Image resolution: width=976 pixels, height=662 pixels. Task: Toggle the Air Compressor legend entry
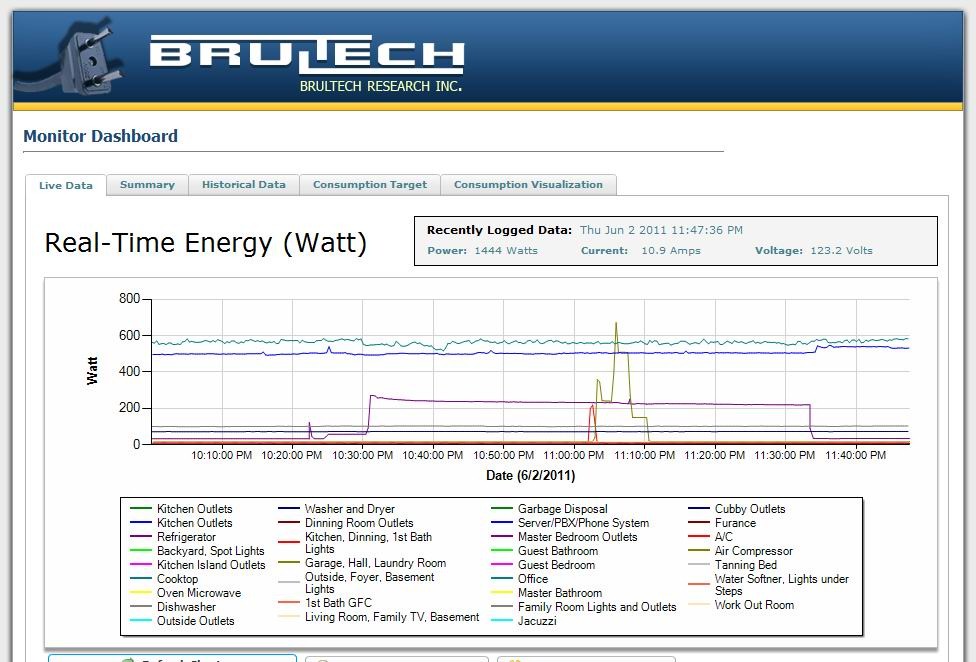(x=753, y=551)
